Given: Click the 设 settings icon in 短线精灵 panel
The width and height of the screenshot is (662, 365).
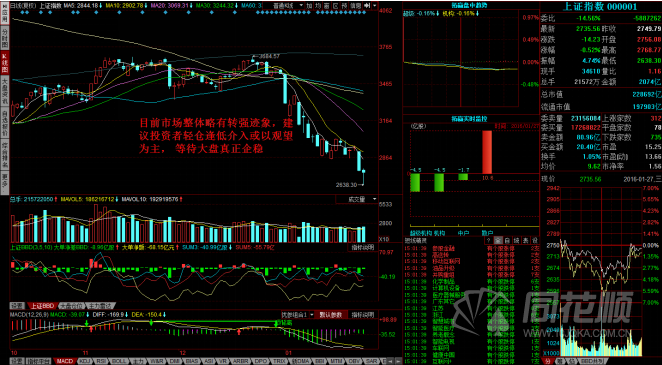Looking at the screenshot, I should [535, 240].
